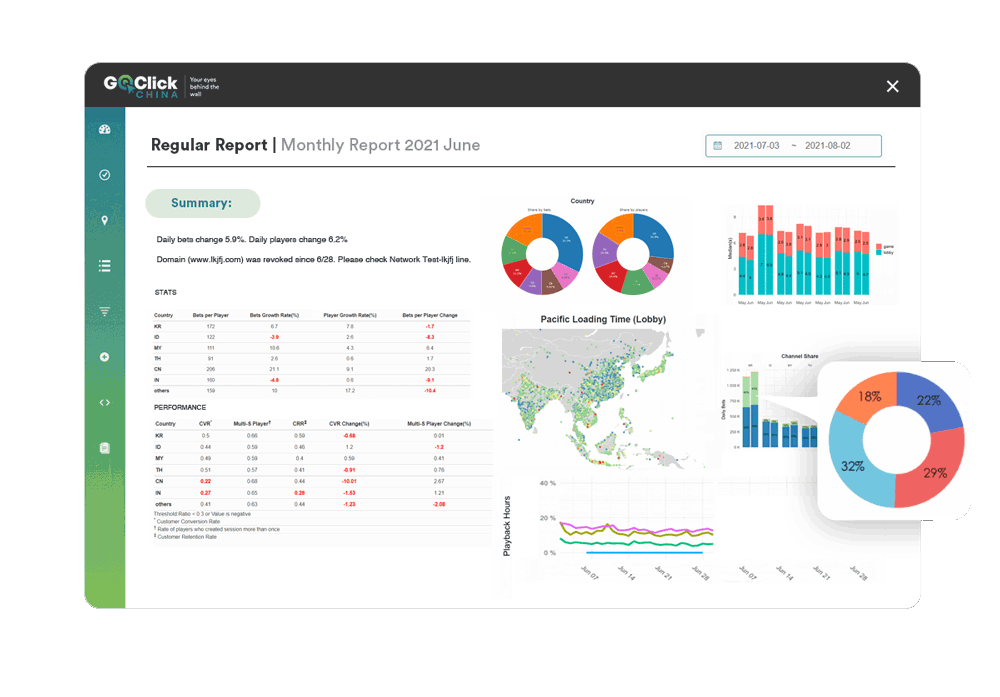
Task: Open the 2021-07-03 start date selector
Action: (x=757, y=145)
